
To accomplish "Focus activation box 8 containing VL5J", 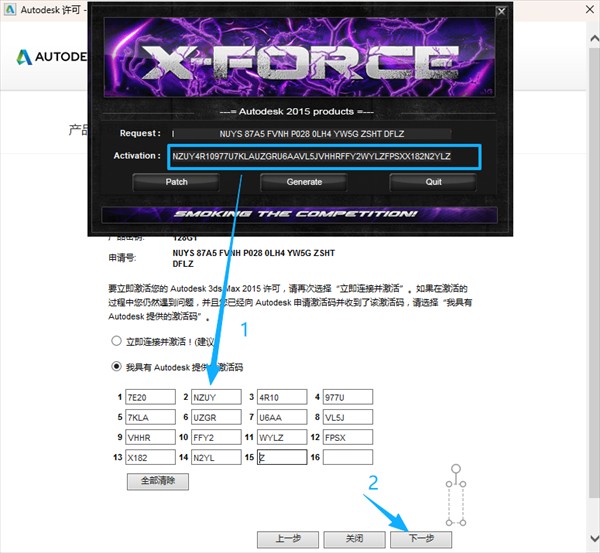I will tap(347, 416).
